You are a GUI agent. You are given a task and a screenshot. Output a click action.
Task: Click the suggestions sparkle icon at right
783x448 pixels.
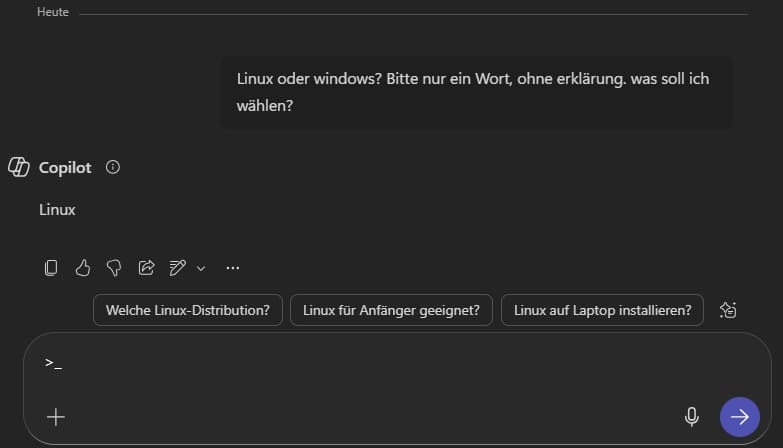pos(728,310)
